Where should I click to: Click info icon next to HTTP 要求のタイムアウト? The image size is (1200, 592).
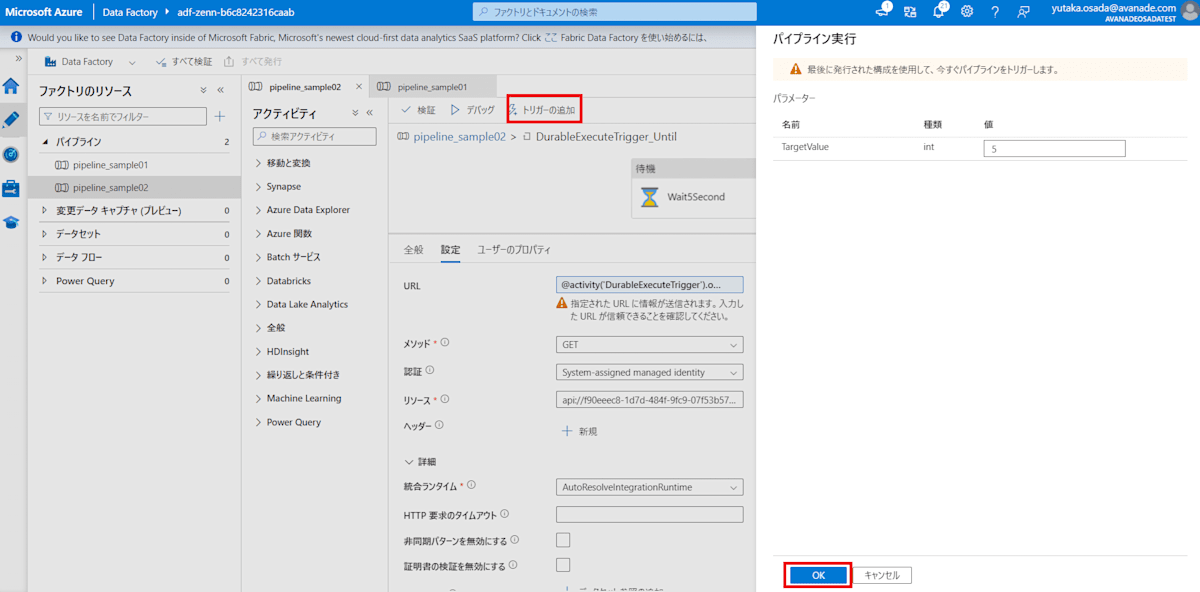point(504,514)
